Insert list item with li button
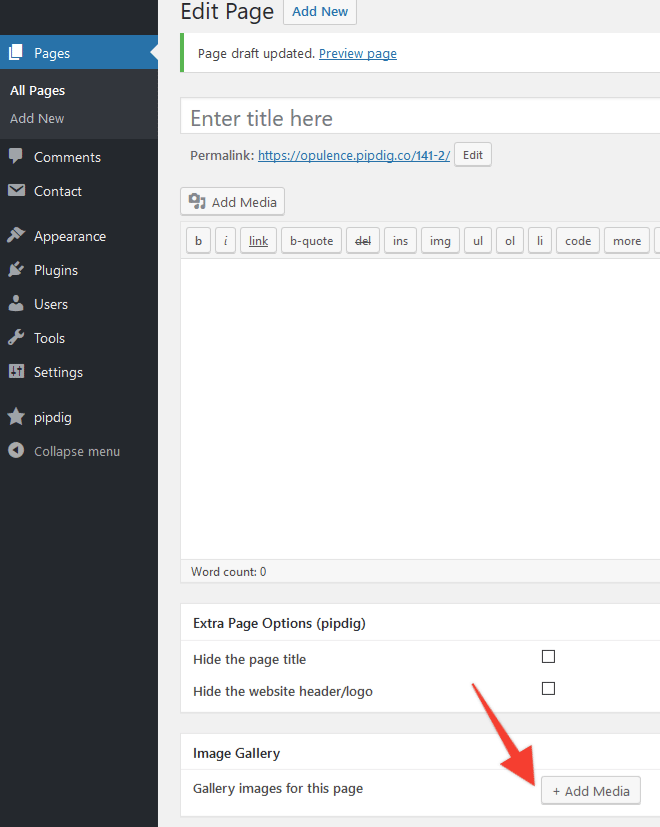Viewport: 660px width, 827px height. [540, 241]
